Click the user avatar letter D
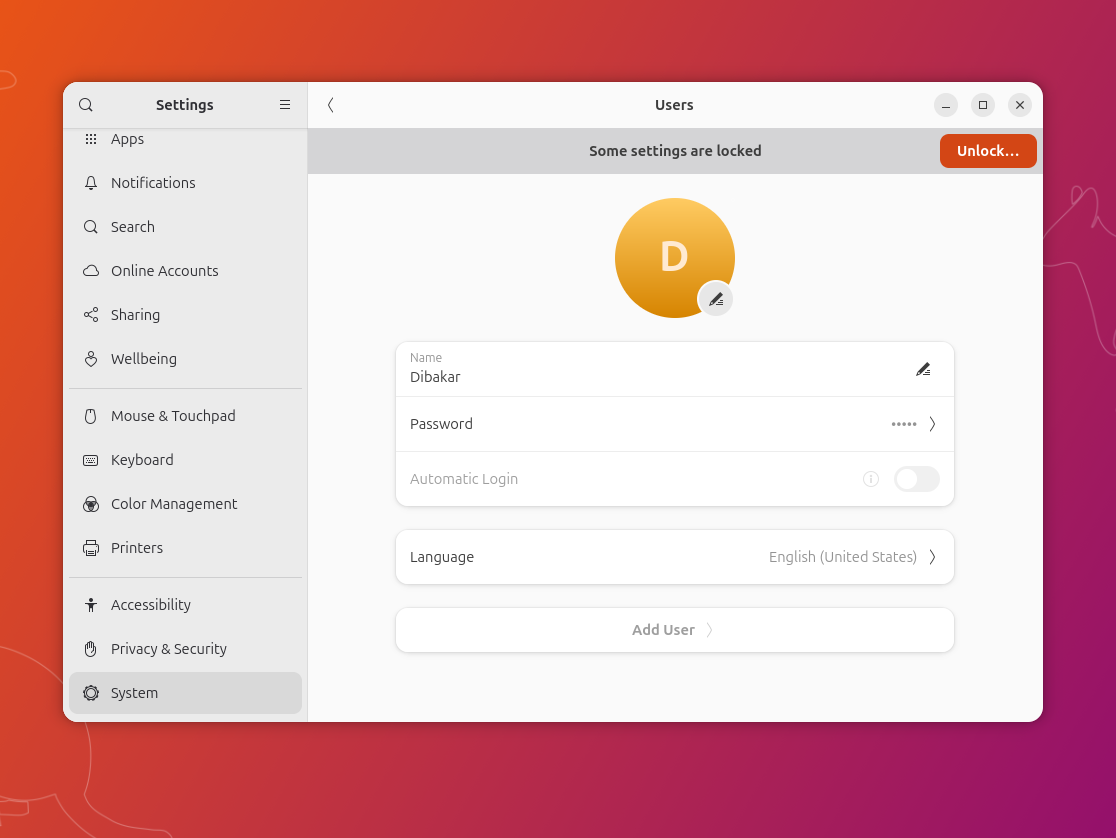 [674, 257]
